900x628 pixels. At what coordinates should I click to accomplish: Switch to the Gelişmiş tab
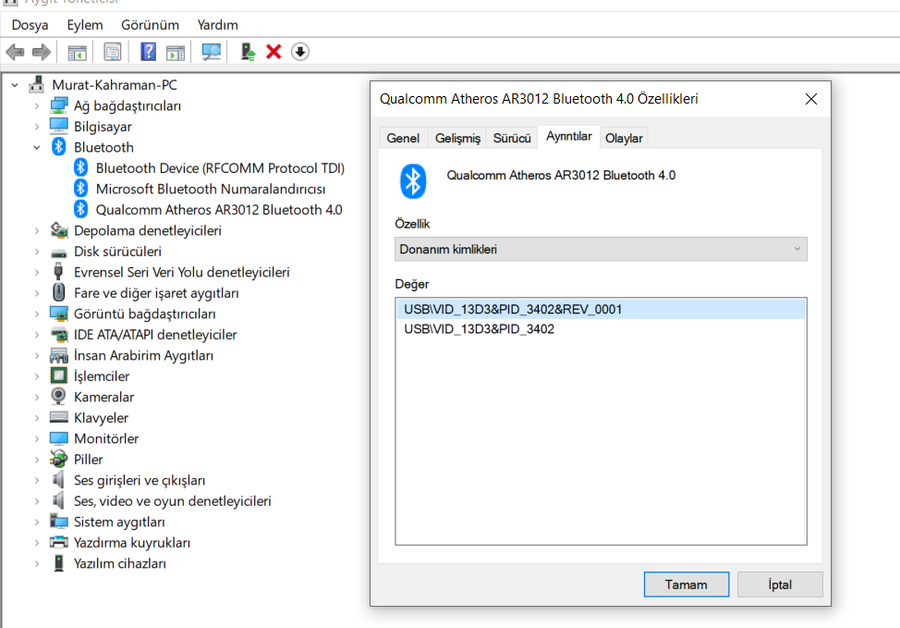pyautogui.click(x=457, y=138)
